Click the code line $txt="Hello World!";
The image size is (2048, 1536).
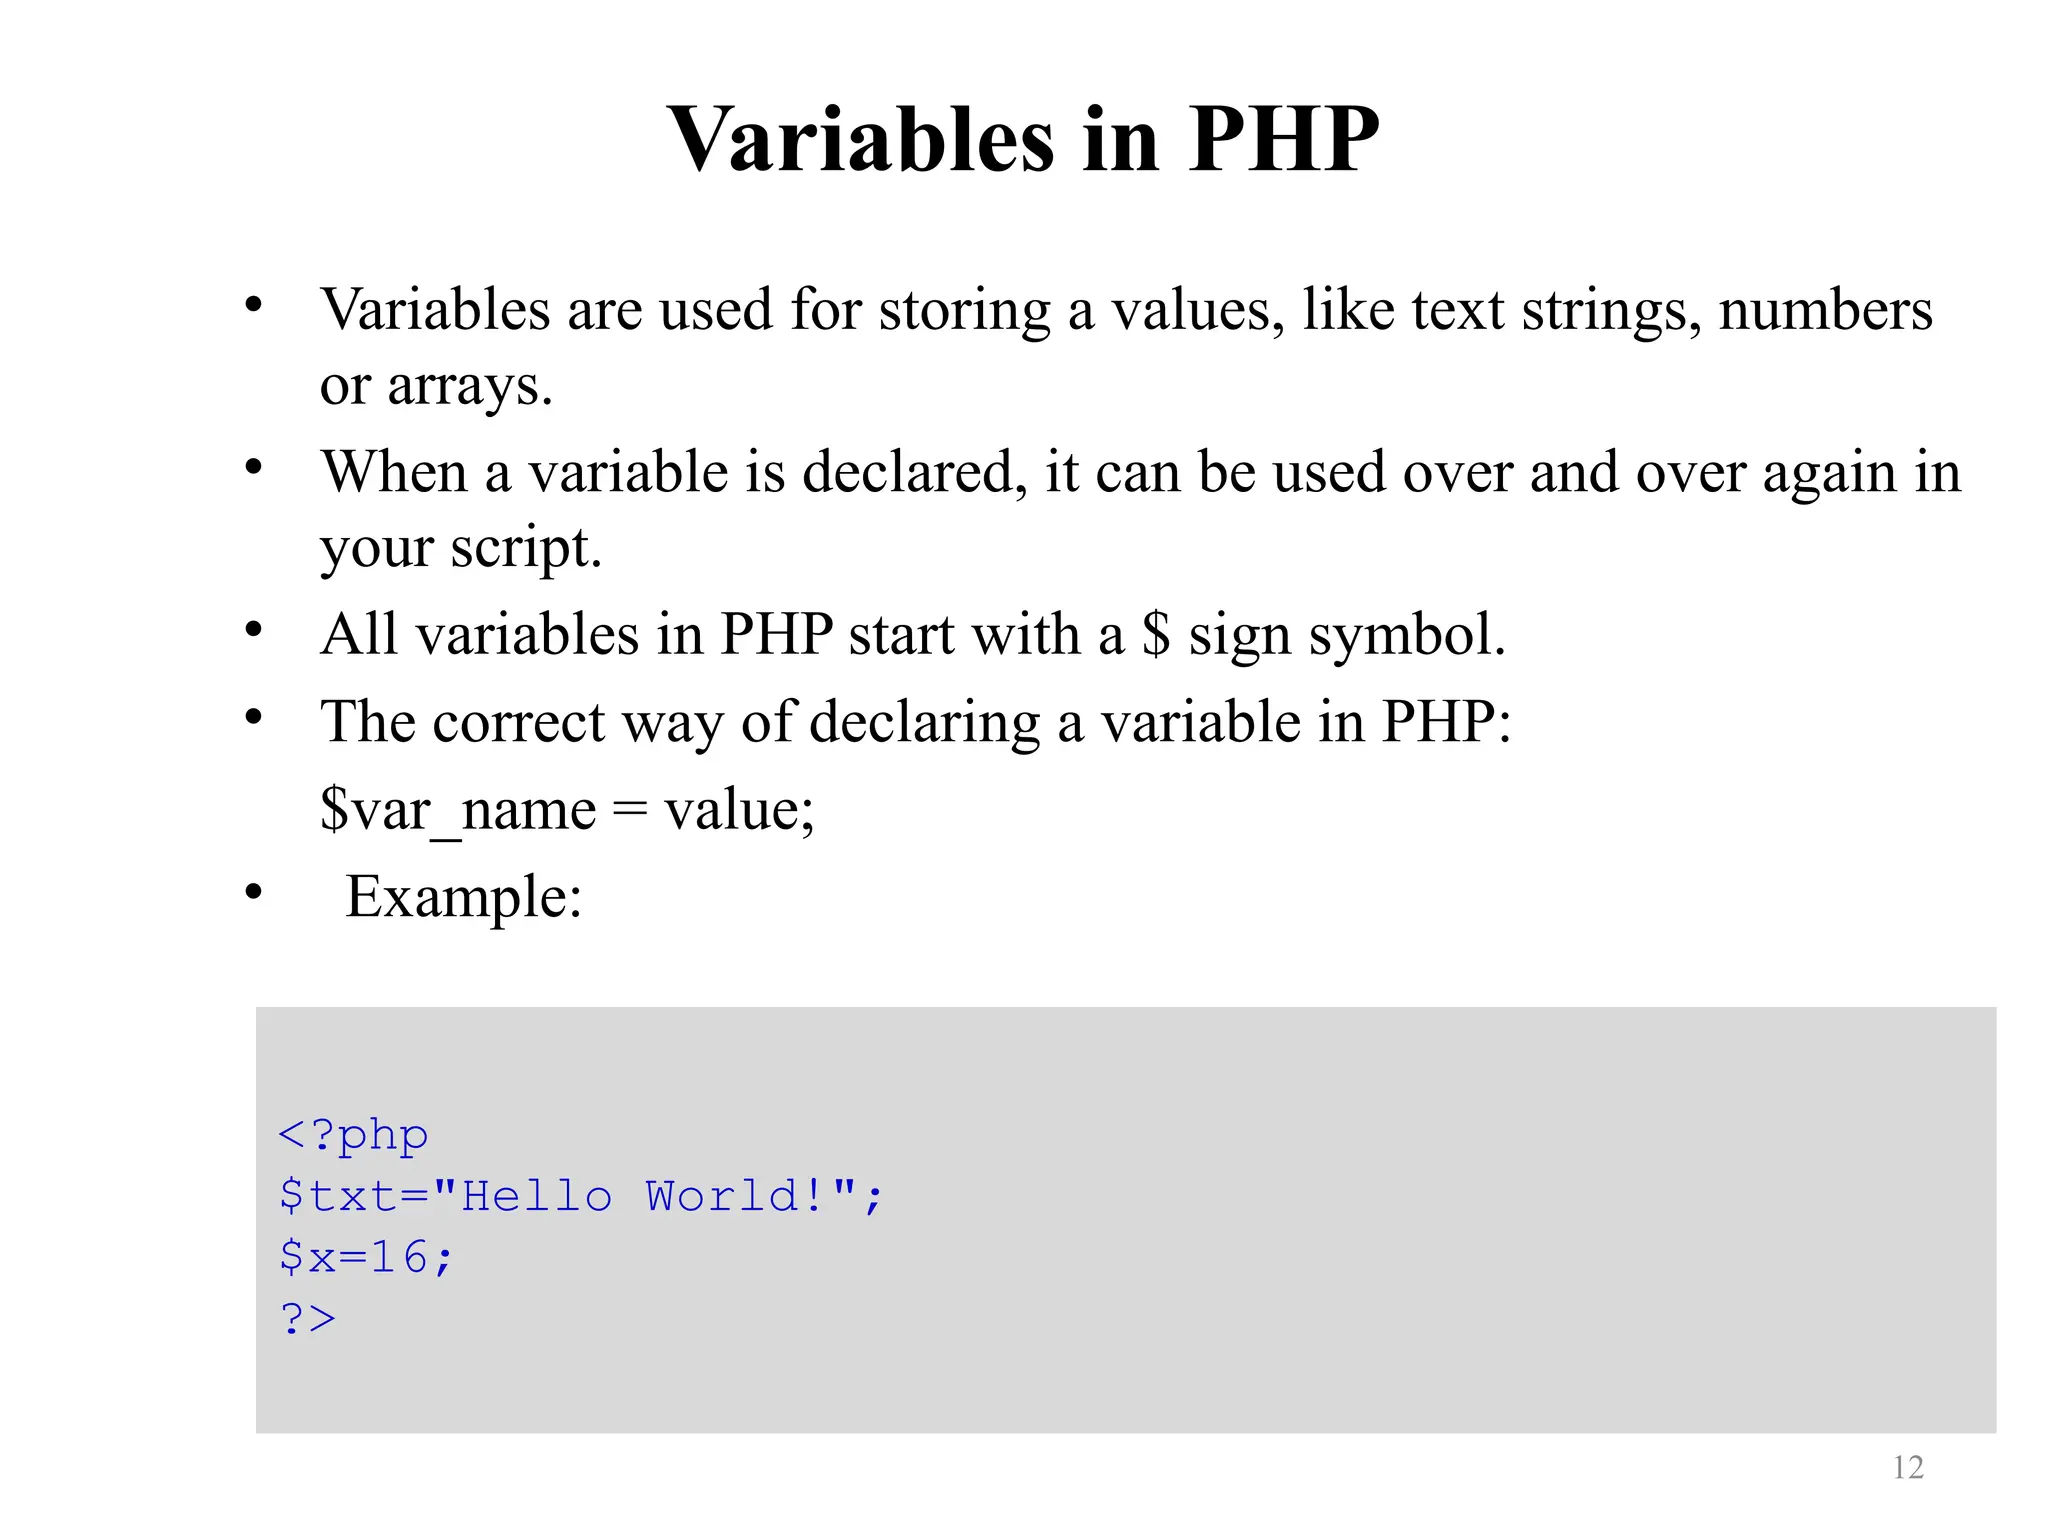(581, 1197)
